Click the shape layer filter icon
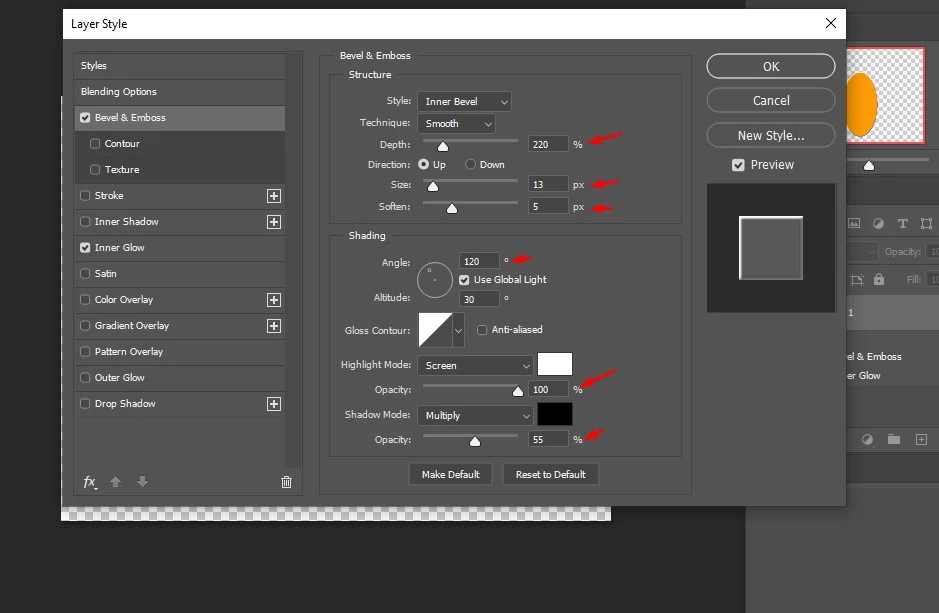The image size is (939, 613). click(x=926, y=223)
